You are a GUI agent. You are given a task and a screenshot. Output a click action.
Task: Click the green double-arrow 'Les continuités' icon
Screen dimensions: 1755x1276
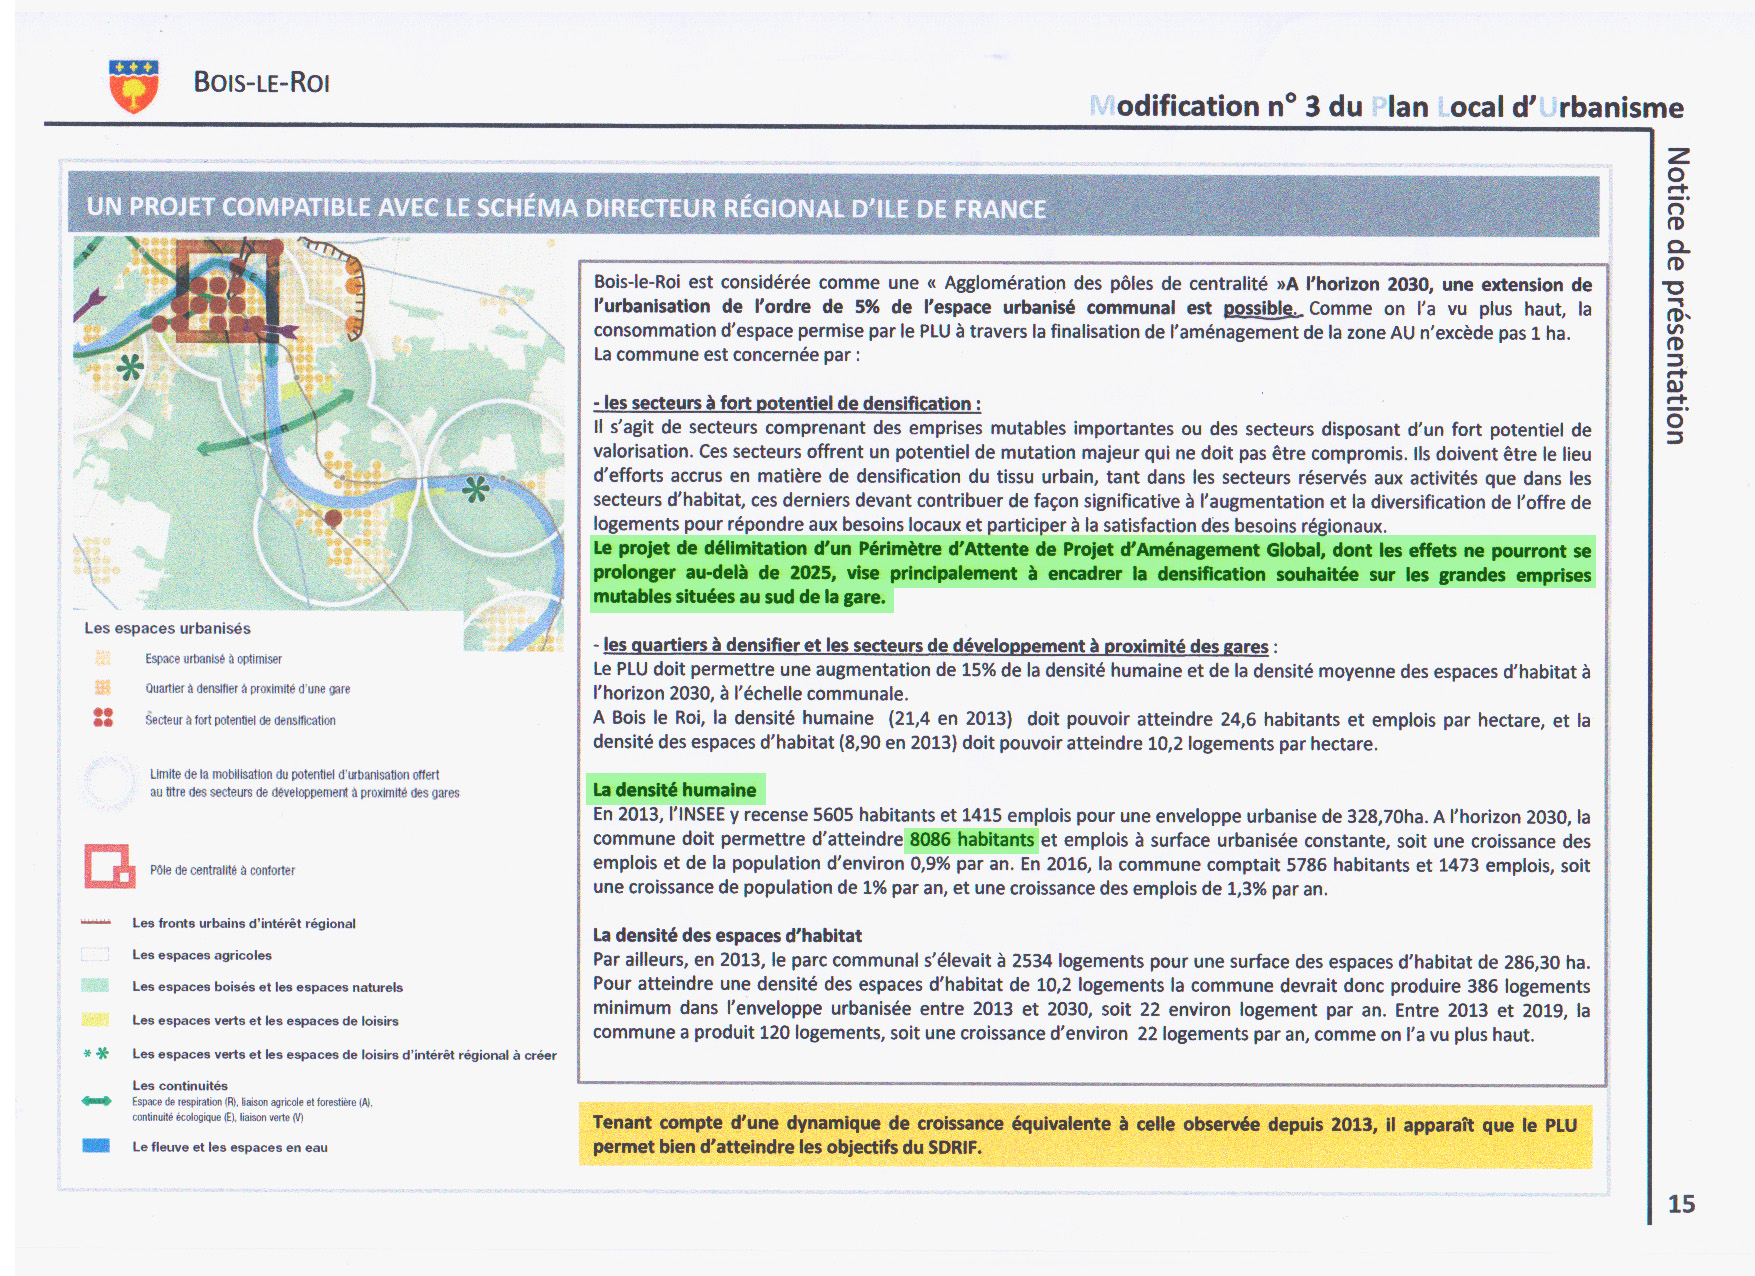pos(97,1101)
